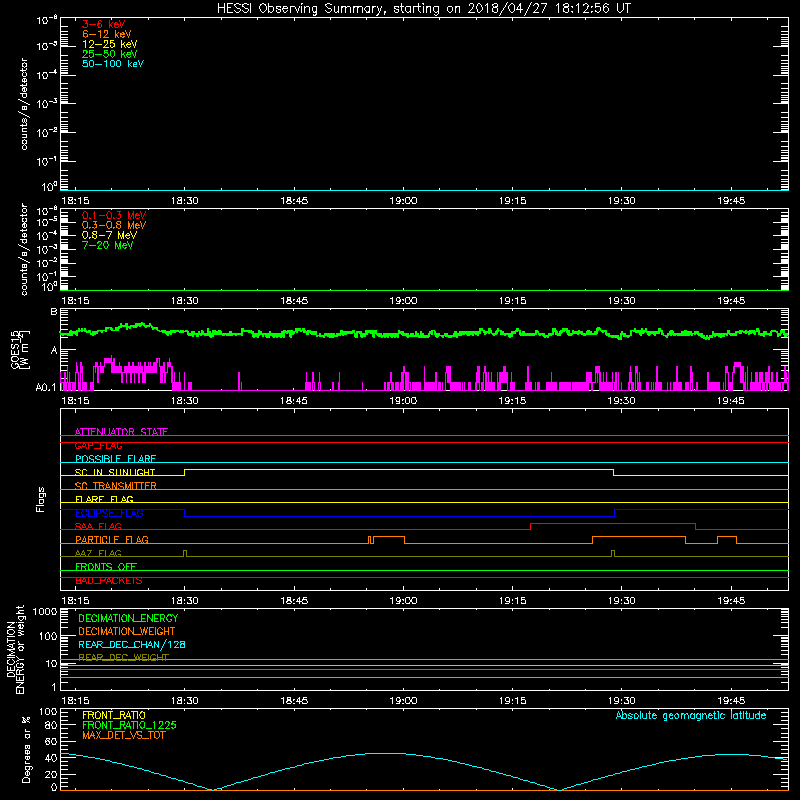The height and width of the screenshot is (800, 800).
Task: Click the FRONTS_OFF flag label
Action: [106, 566]
